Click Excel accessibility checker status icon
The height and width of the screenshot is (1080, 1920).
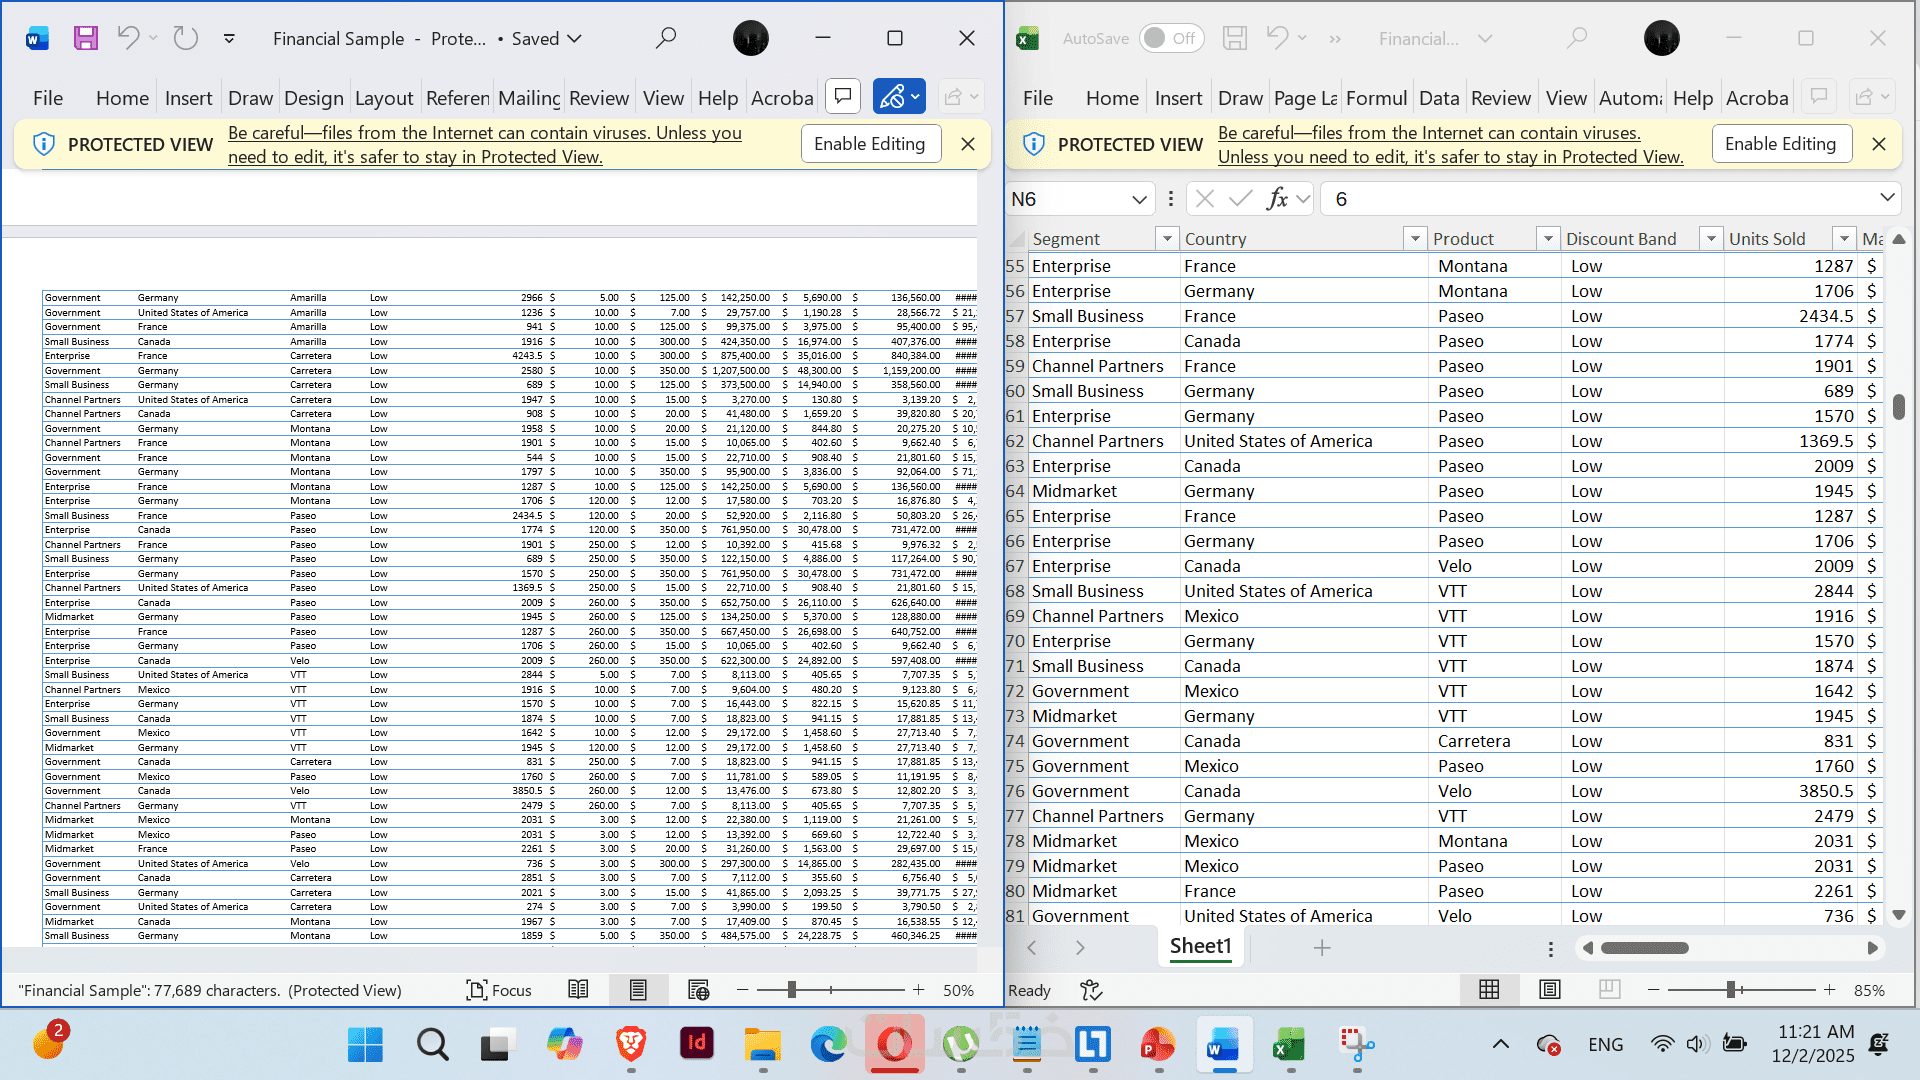coord(1091,990)
